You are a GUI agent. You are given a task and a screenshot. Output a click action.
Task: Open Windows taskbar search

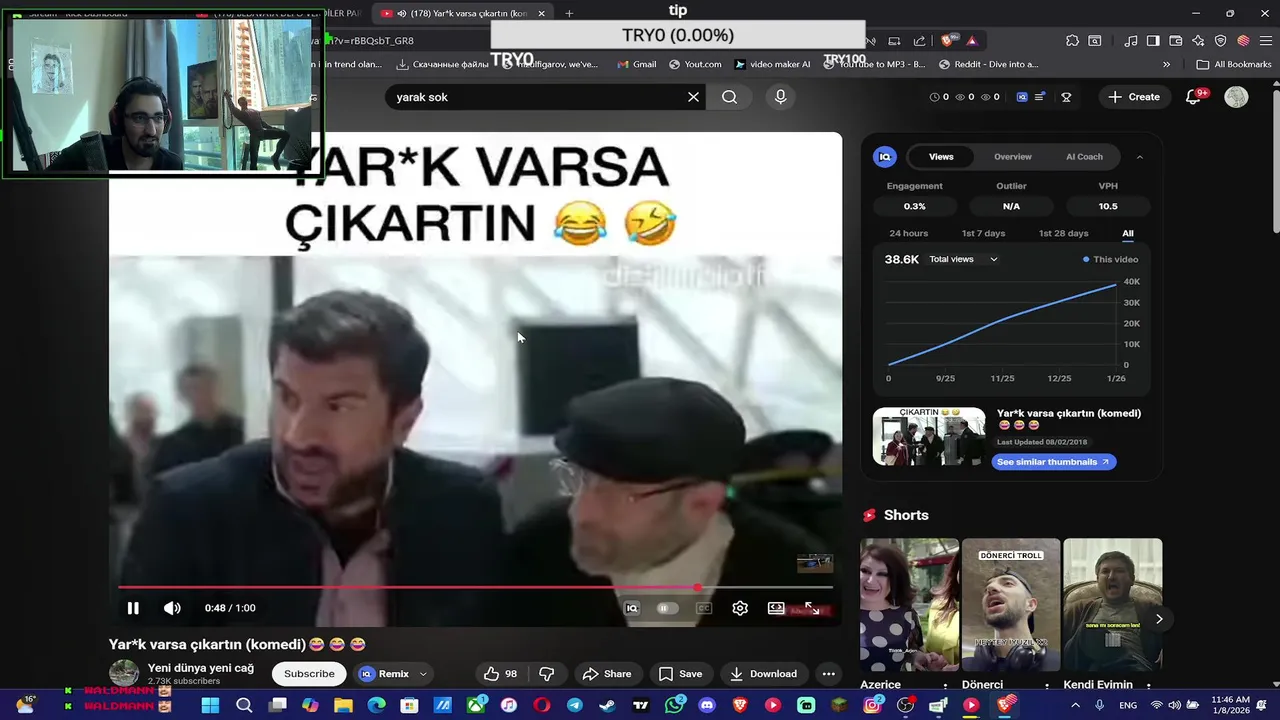pyautogui.click(x=244, y=705)
